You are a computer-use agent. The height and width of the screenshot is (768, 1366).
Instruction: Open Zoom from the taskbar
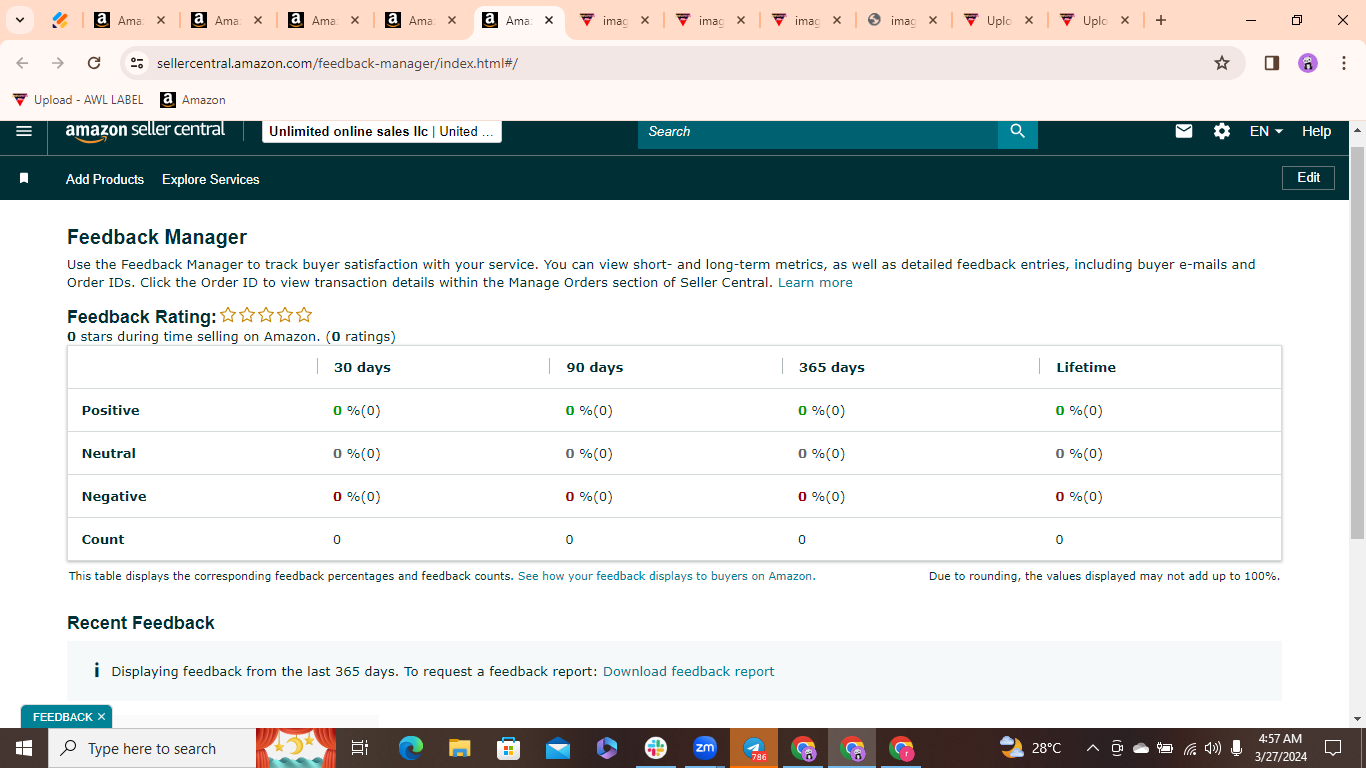(x=705, y=748)
